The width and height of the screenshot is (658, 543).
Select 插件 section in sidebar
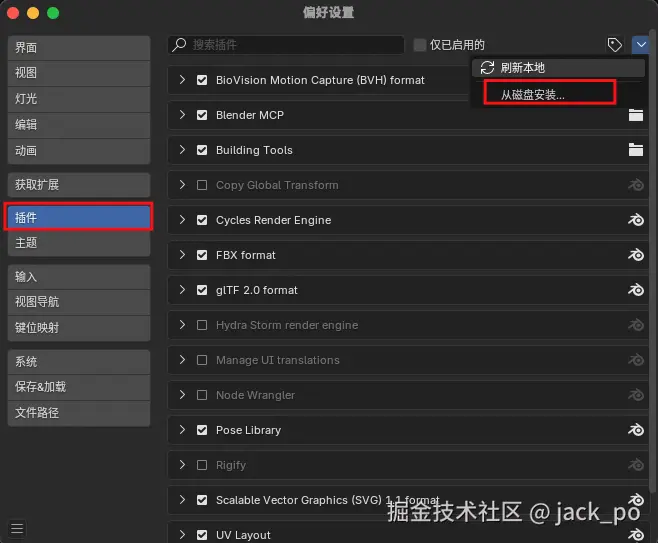(79, 217)
